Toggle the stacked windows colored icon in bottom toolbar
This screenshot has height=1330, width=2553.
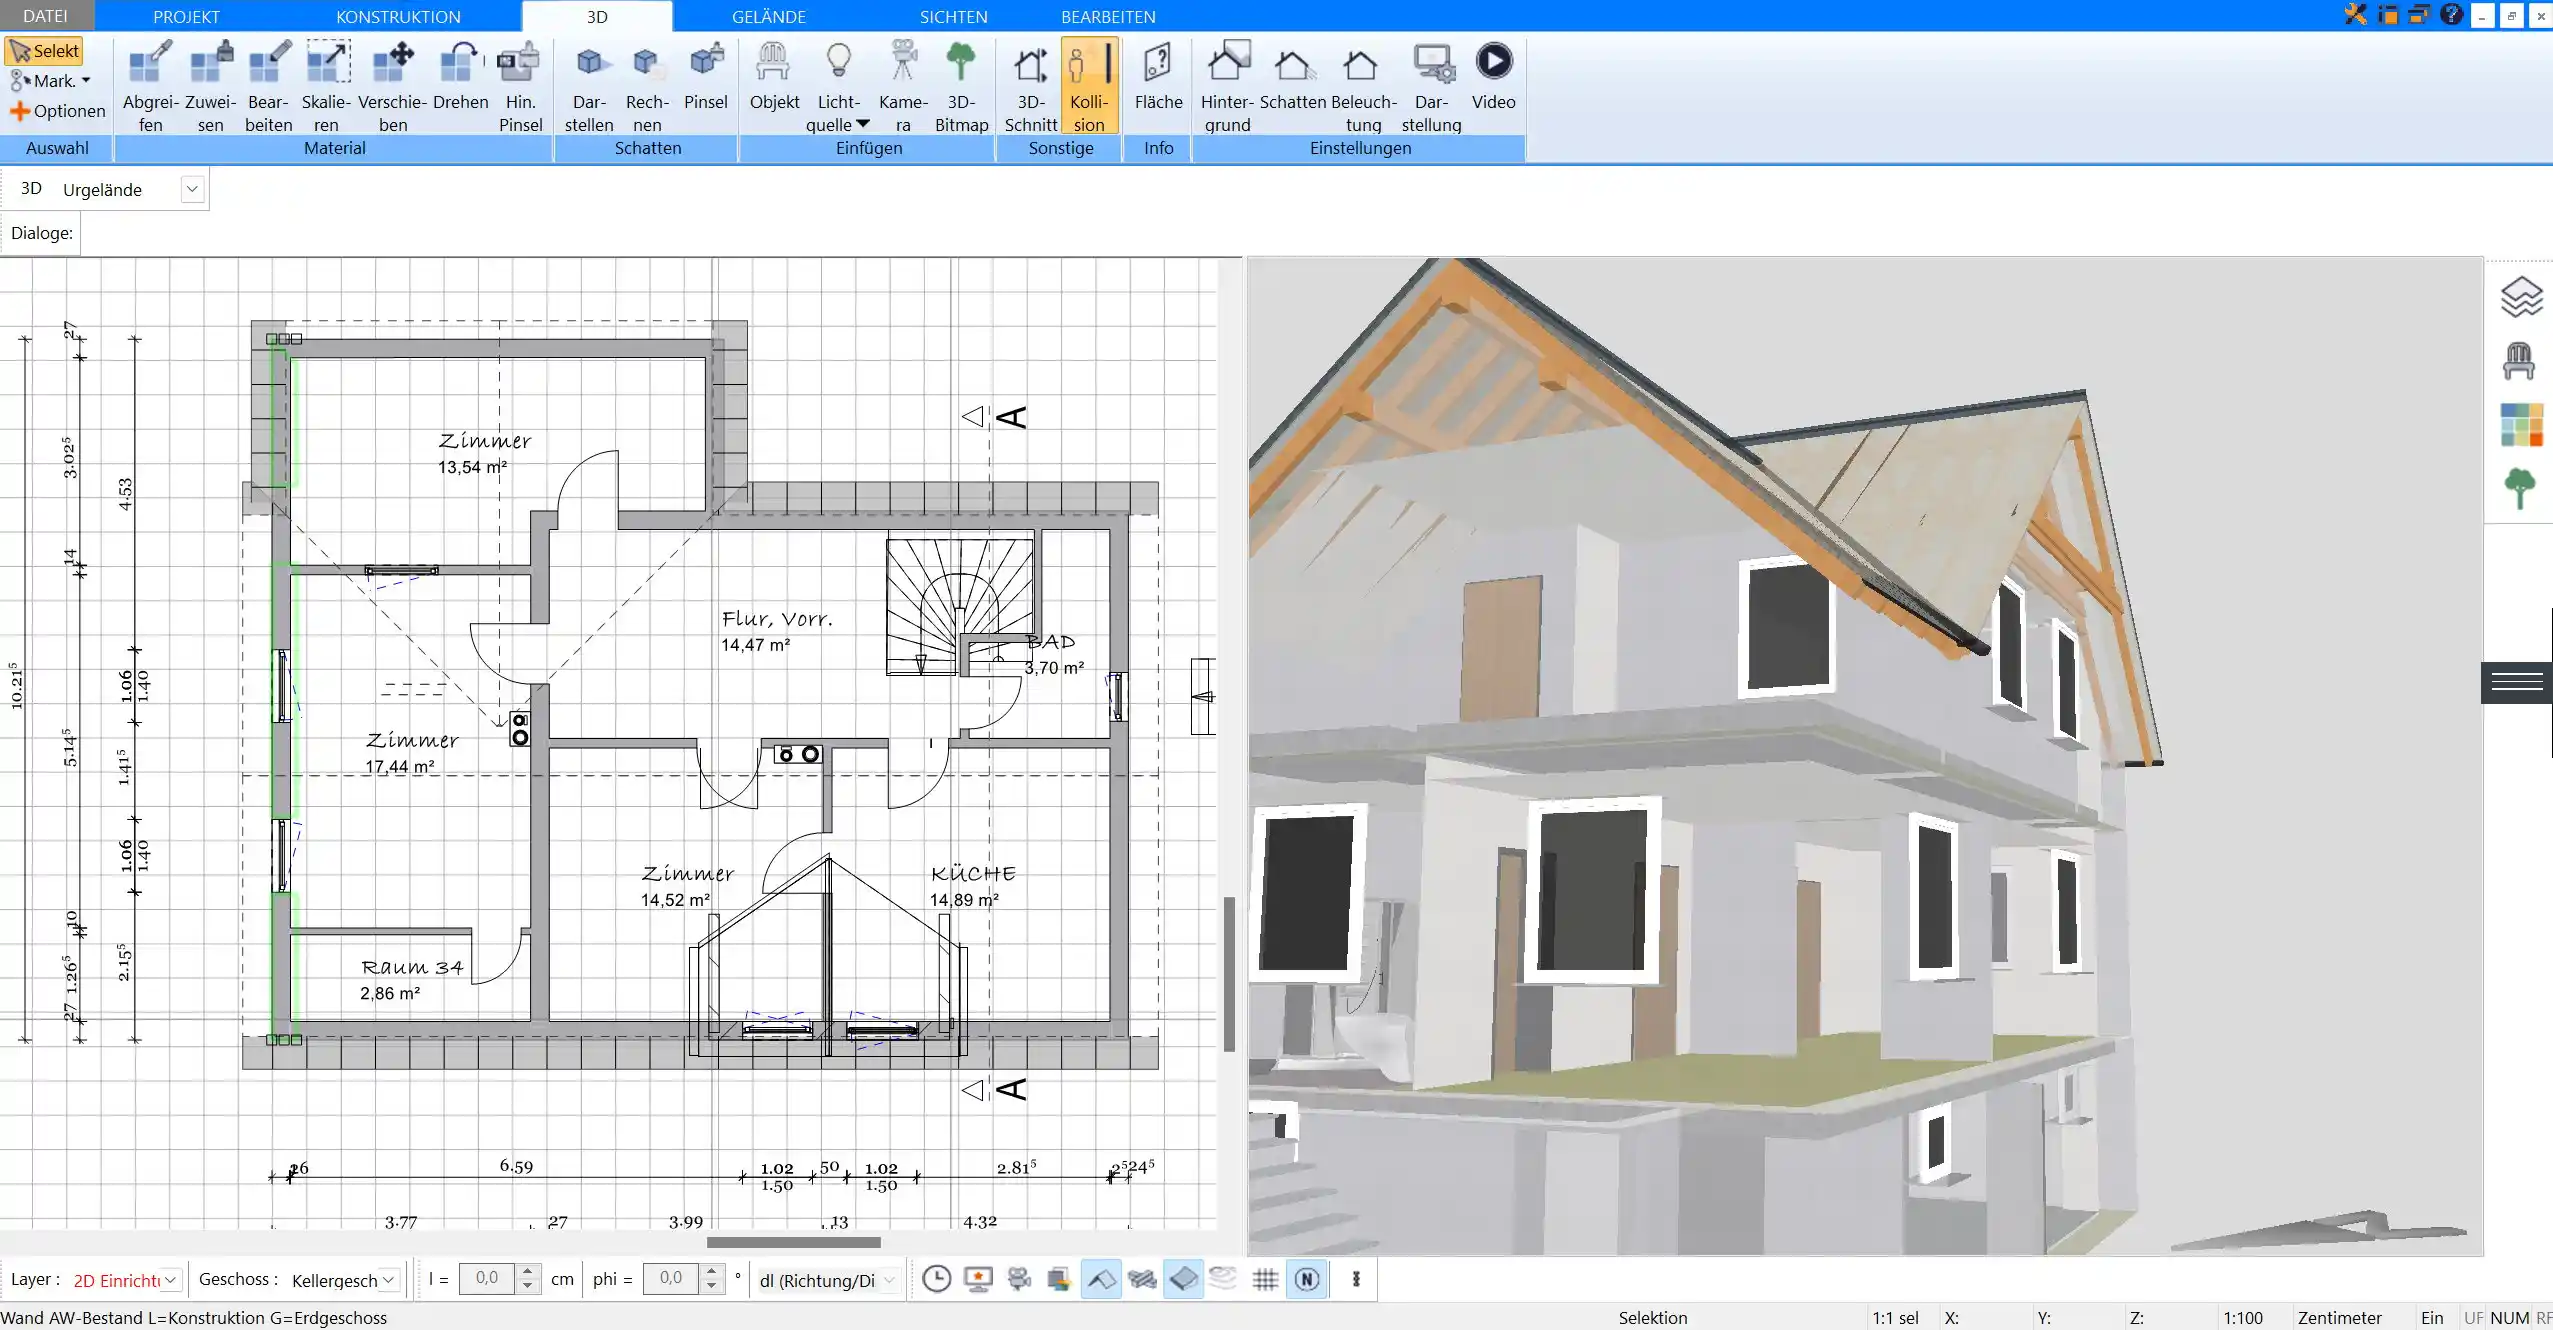(1060, 1279)
